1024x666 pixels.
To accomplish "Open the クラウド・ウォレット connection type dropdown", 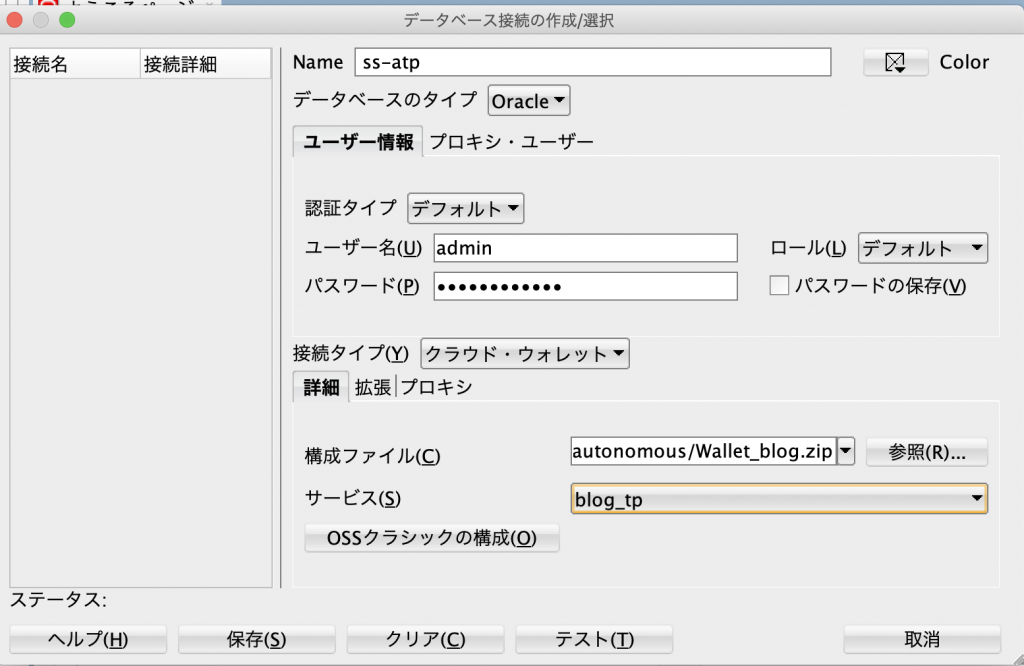I will point(524,353).
